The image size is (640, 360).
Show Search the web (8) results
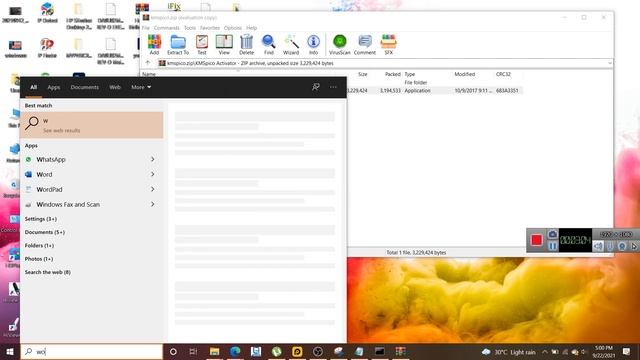(x=47, y=272)
